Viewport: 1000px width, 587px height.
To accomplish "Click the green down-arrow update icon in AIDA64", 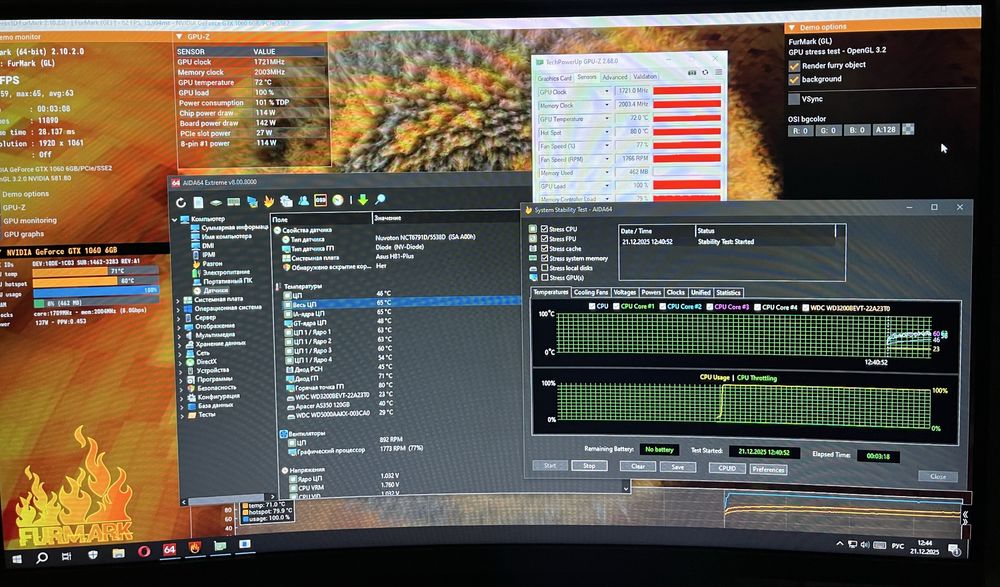I will point(363,200).
